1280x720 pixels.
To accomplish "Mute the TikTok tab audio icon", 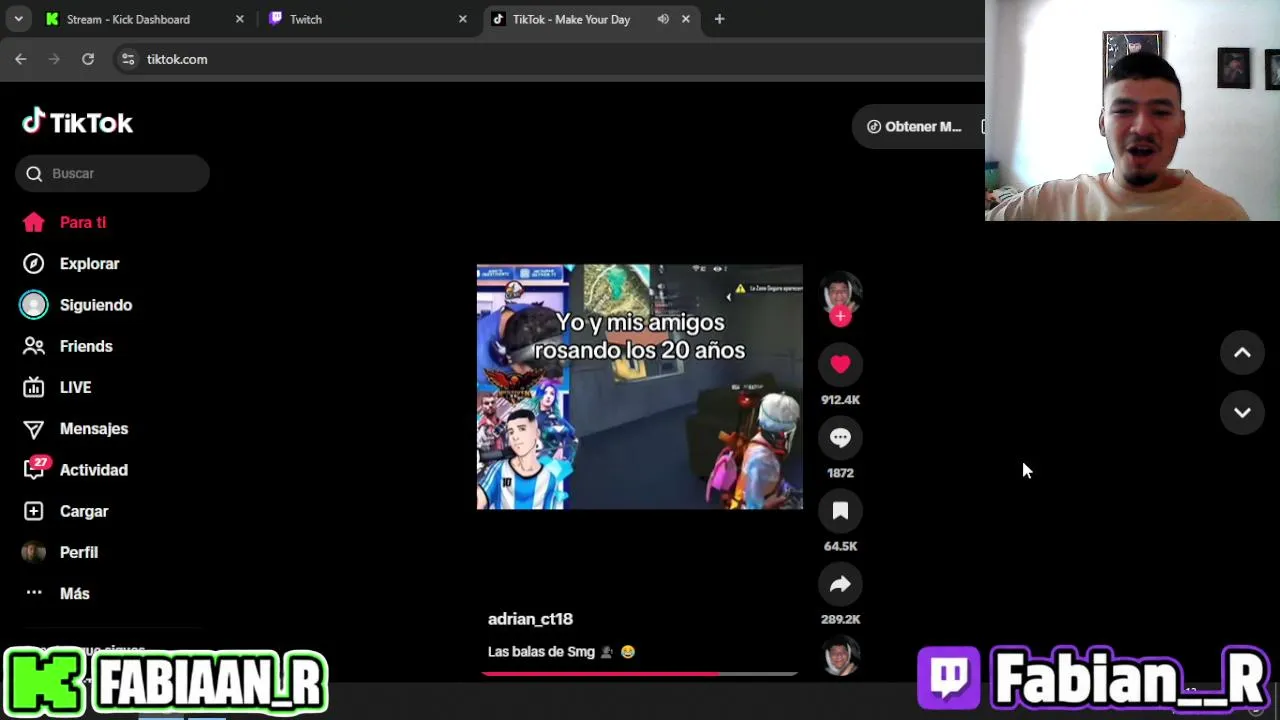I will [663, 19].
